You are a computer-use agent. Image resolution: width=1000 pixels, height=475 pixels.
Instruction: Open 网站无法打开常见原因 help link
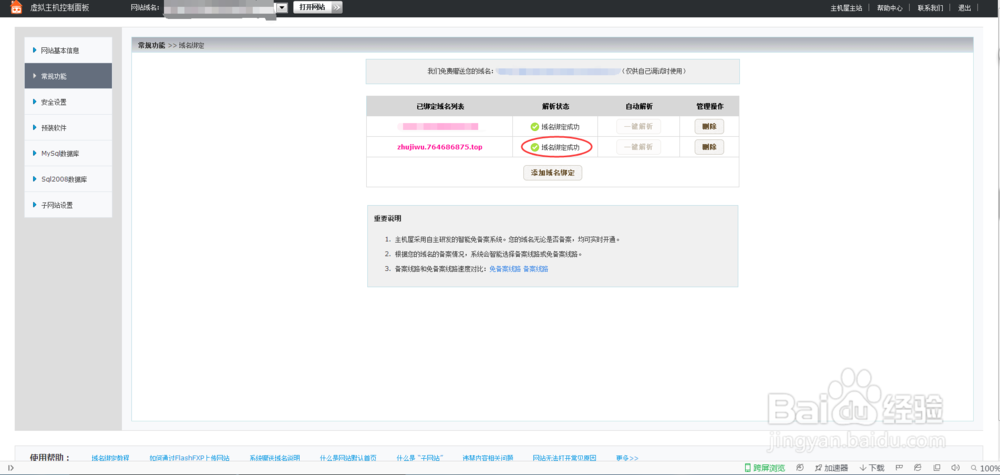564,458
